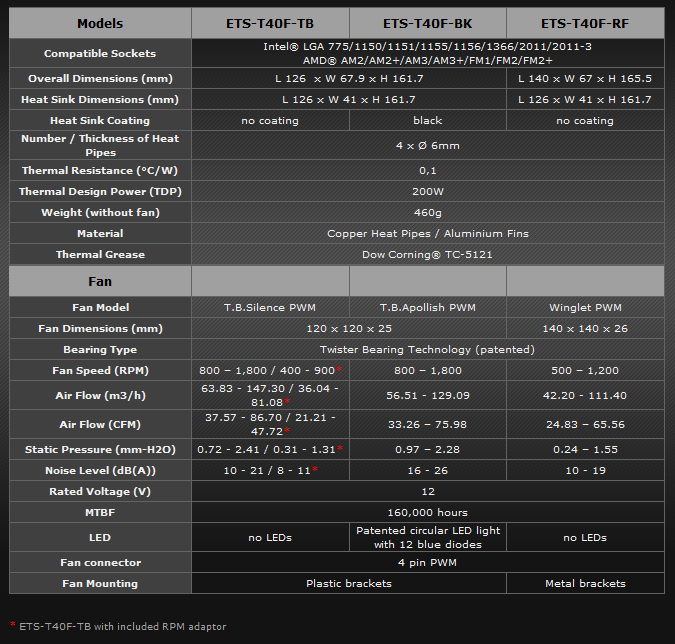675x644 pixels.
Task: Click the '33.26 – 75.98' CFM cell
Action: pyautogui.click(x=427, y=424)
